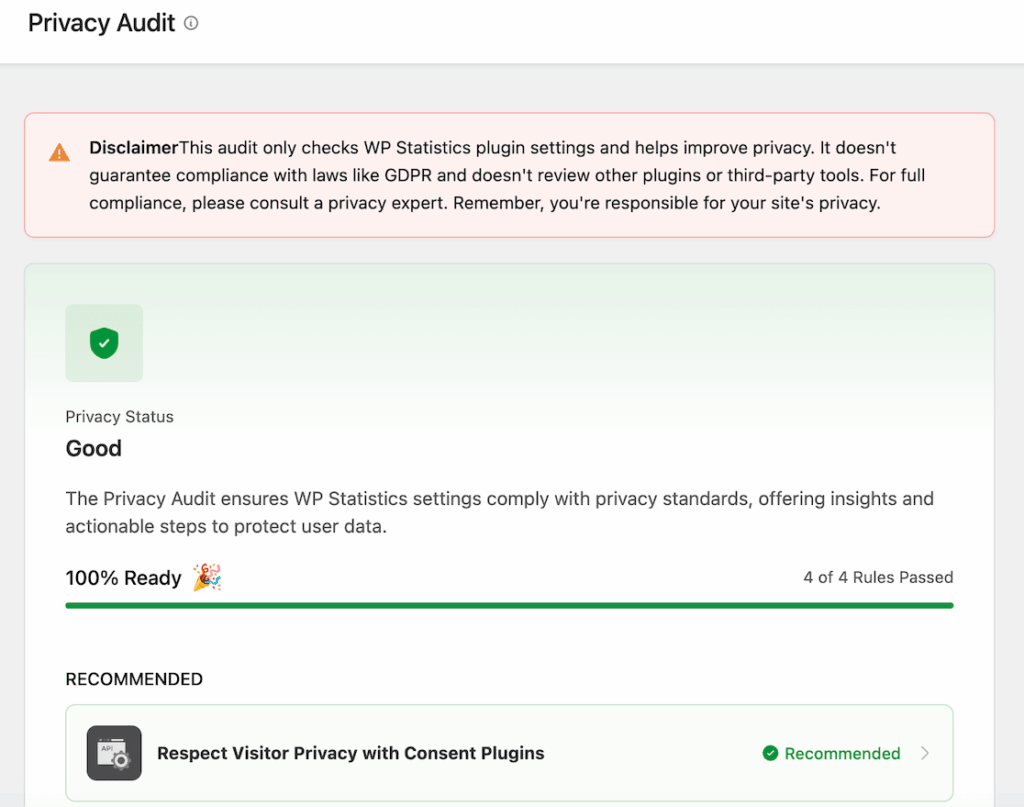Click the green 100% Ready progress bar
Image resolution: width=1024 pixels, height=807 pixels.
(509, 604)
